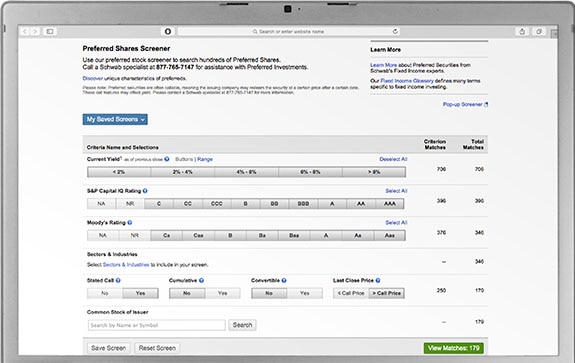The height and width of the screenshot is (363, 575).
Task: Go back with browser back arrow
Action: [x=25, y=32]
